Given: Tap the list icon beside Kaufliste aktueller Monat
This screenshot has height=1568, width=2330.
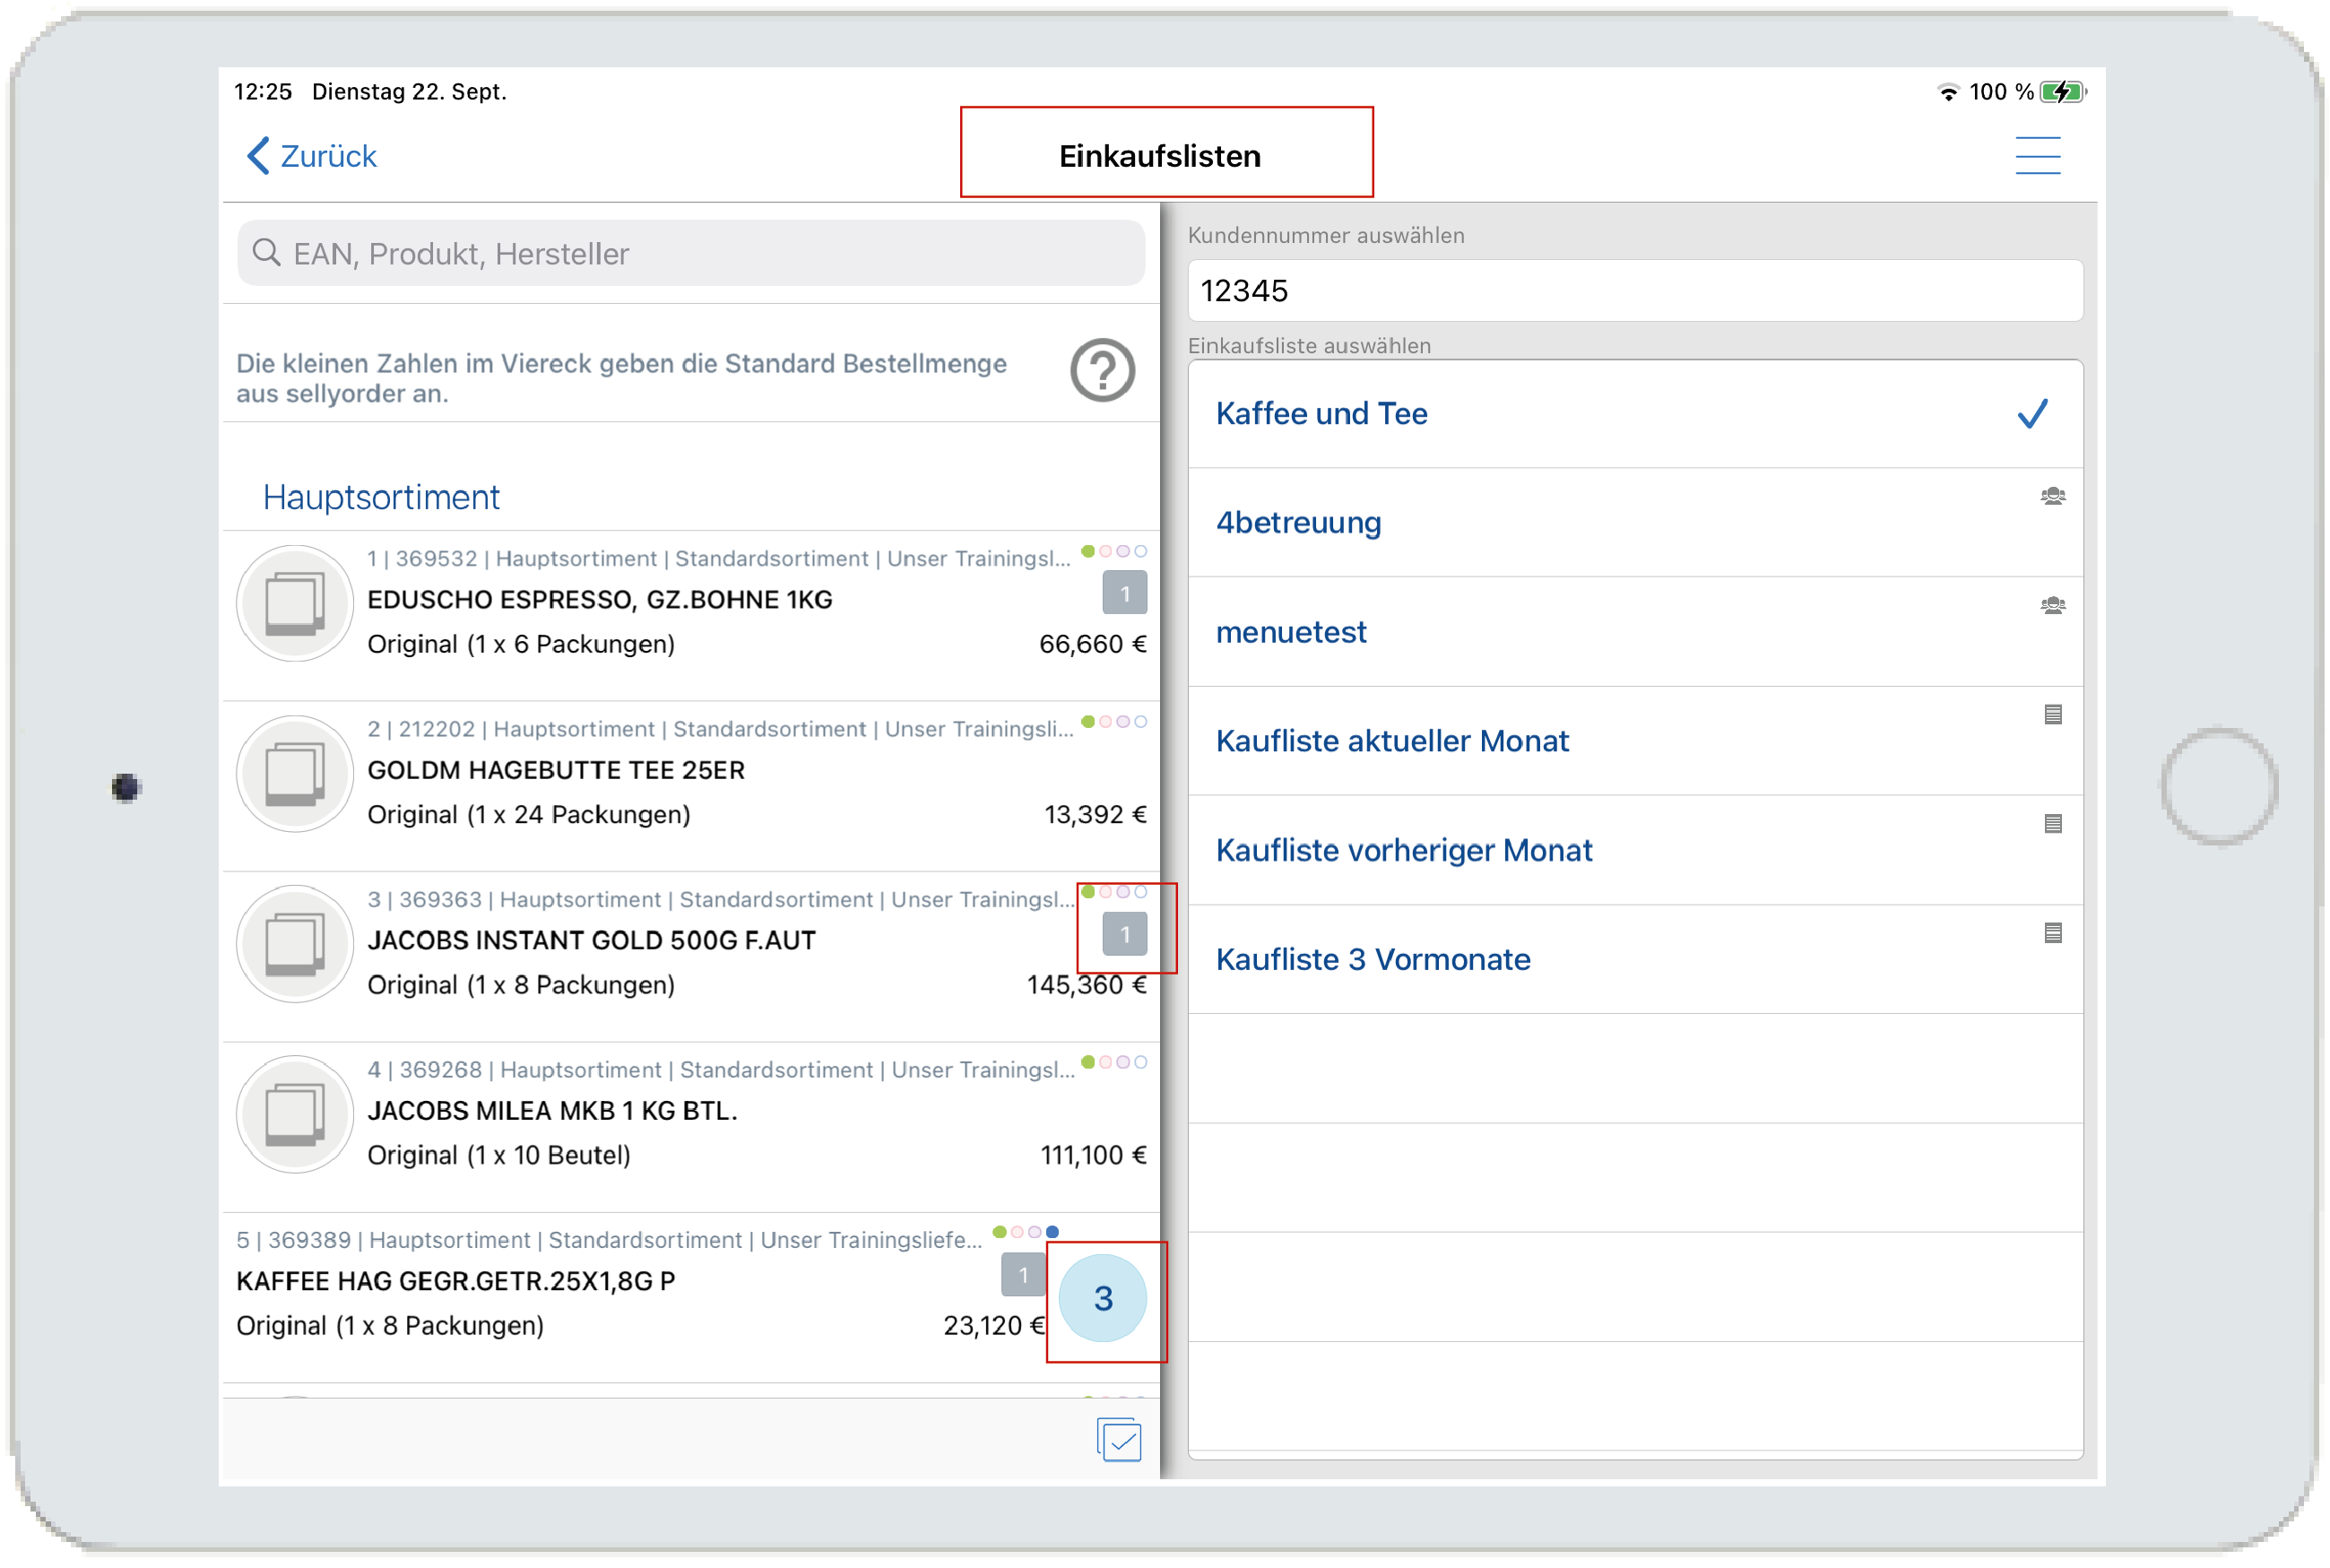Looking at the screenshot, I should [x=2052, y=714].
